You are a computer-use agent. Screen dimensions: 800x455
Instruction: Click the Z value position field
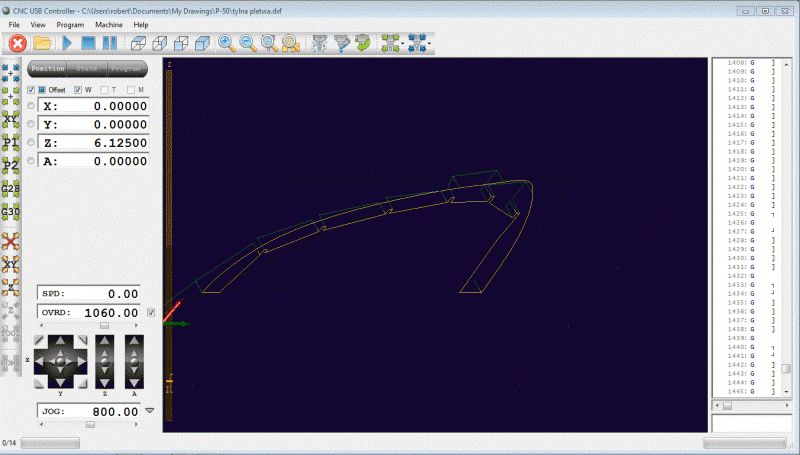click(95, 143)
